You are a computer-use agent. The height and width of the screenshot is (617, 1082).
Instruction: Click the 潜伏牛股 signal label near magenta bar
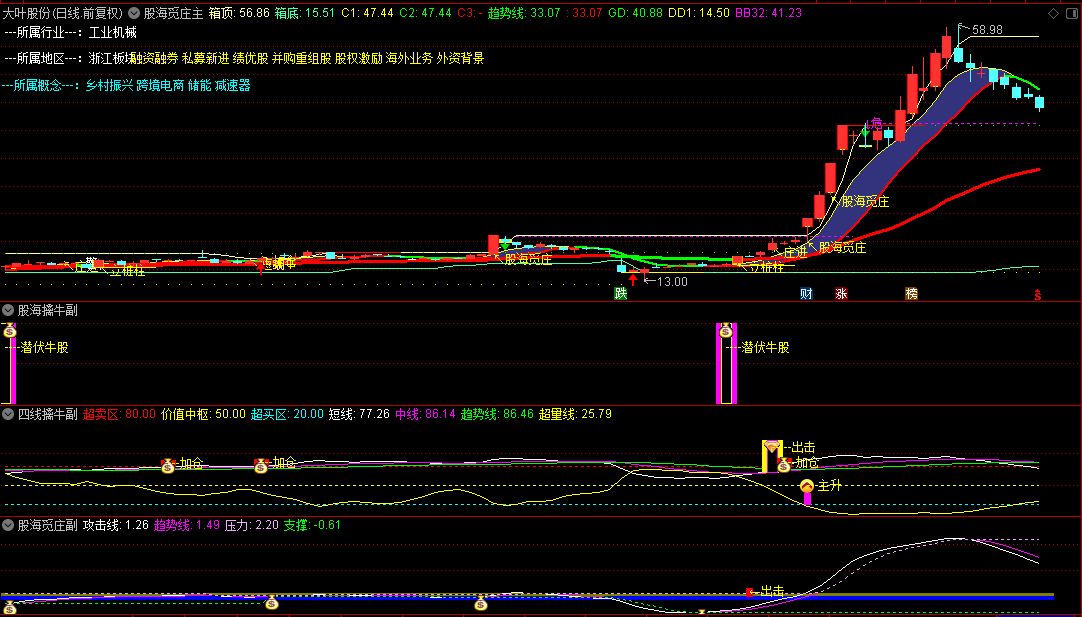coord(765,347)
